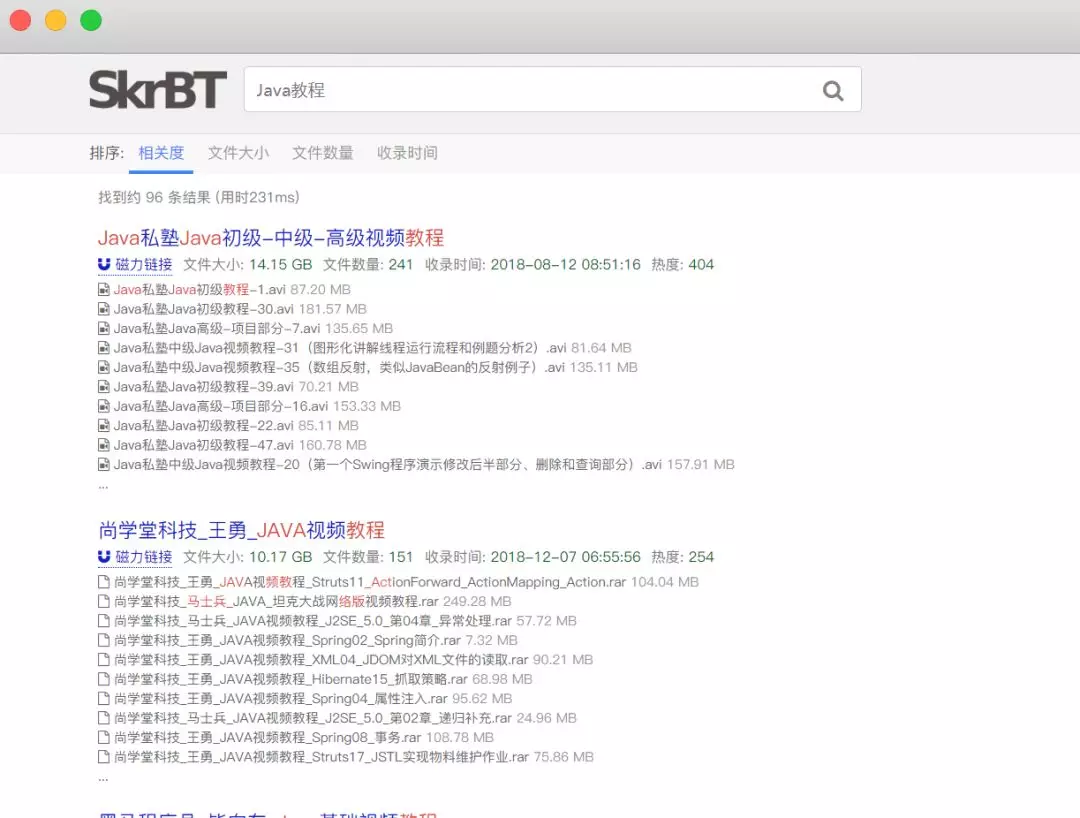Click 热度 254 value

point(701,556)
